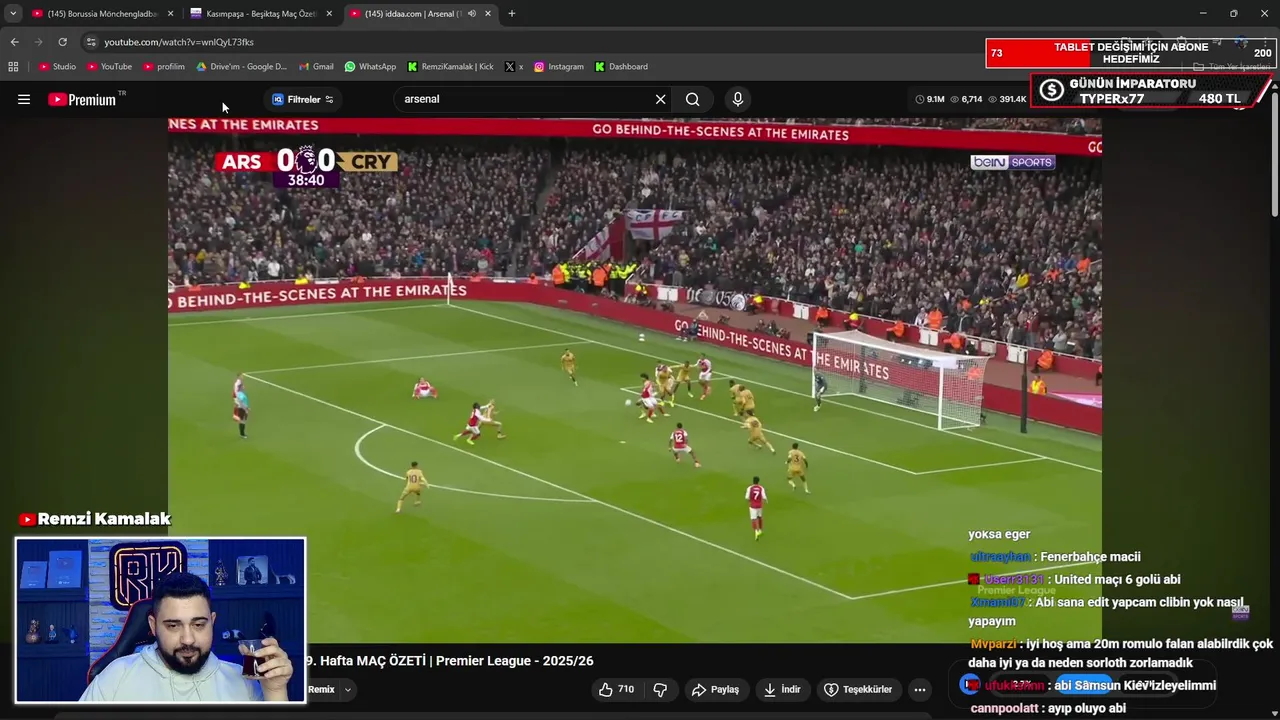1280x720 pixels.
Task: Open the three-dot more actions menu
Action: (x=920, y=689)
